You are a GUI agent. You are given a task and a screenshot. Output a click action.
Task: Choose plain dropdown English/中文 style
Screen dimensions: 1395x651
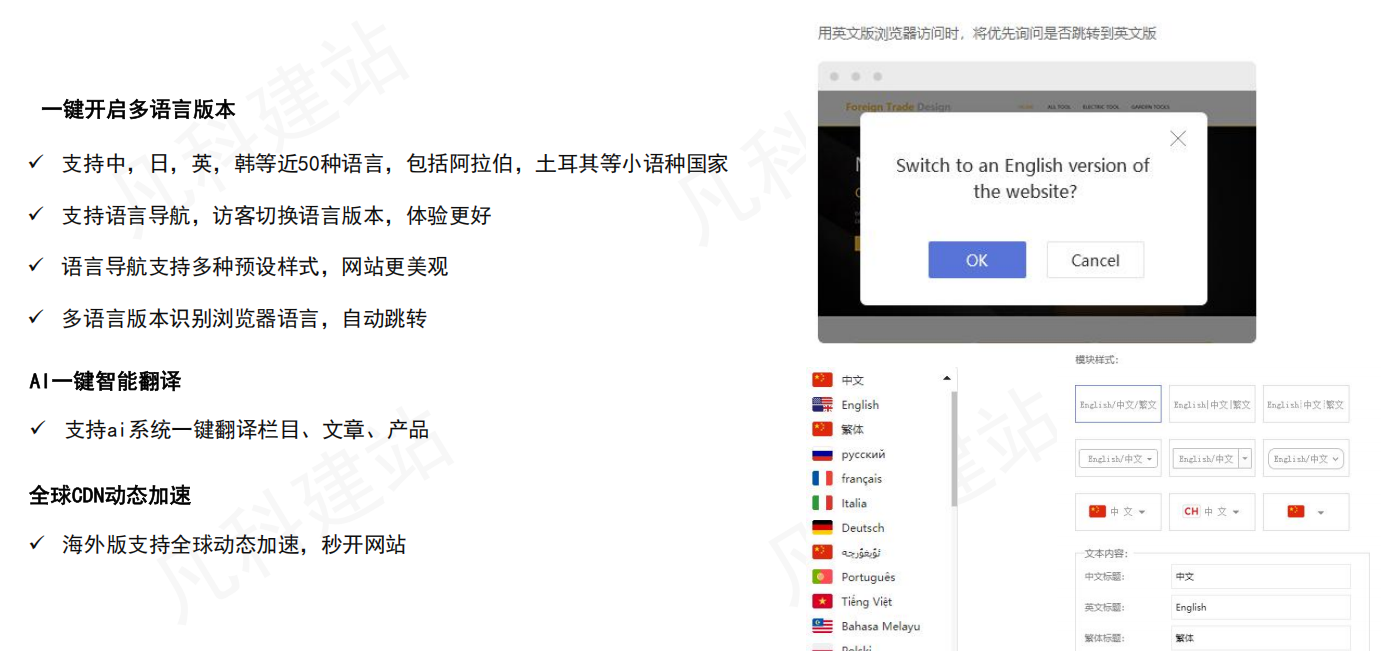click(1118, 458)
